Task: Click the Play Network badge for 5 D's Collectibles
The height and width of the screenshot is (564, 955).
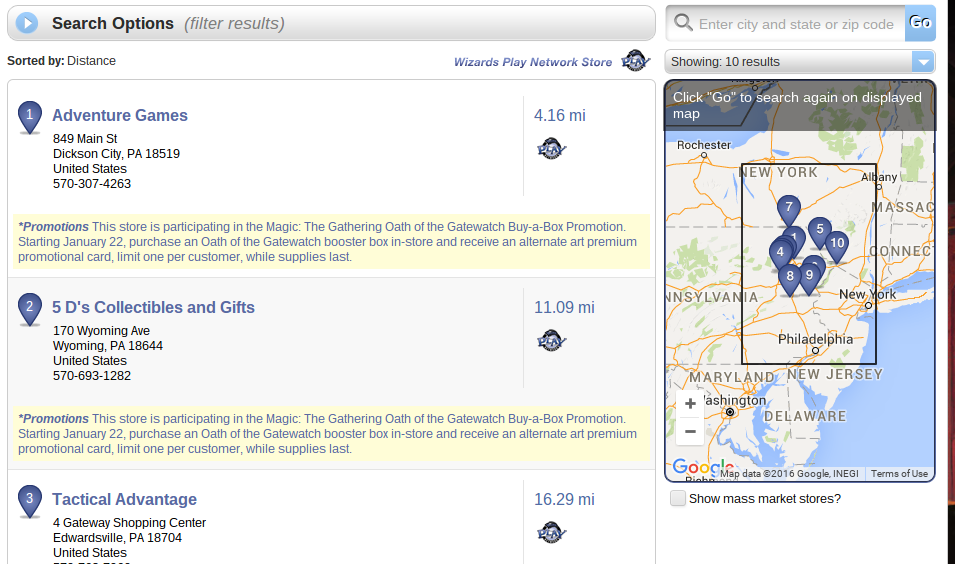Action: 551,340
